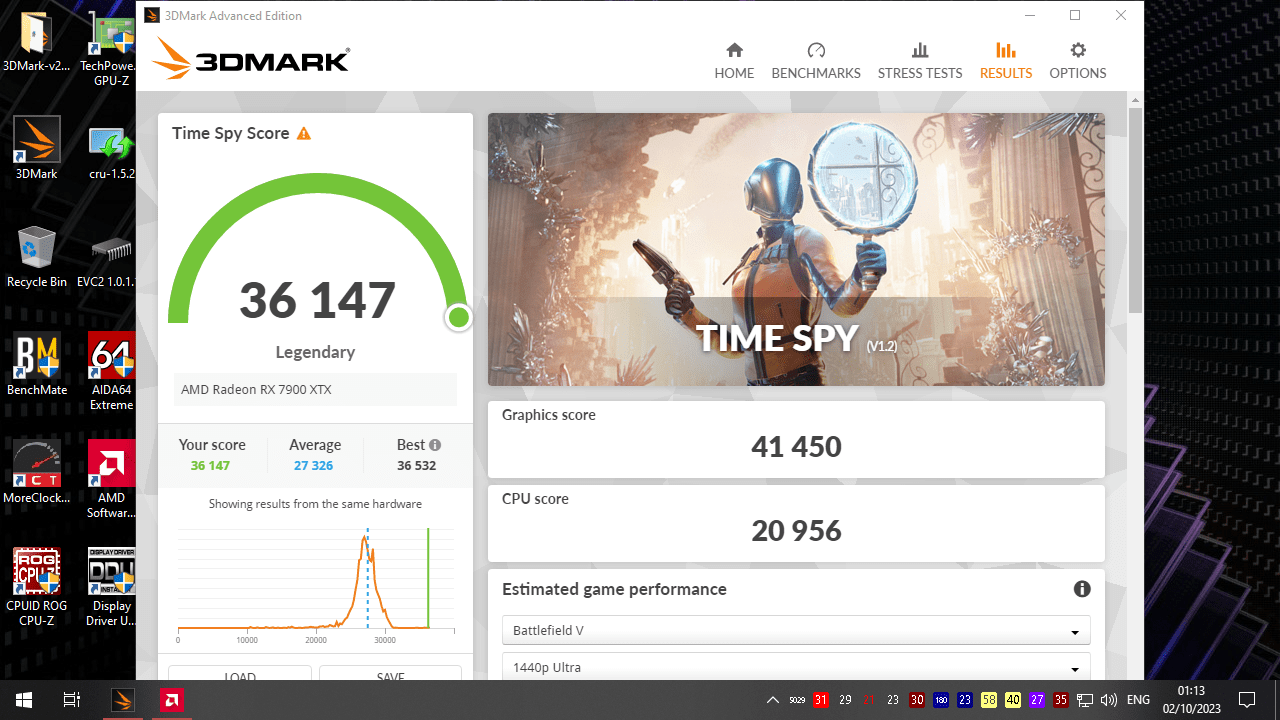Open the notification center icon
Screen dimensions: 1280x720
click(x=1247, y=700)
